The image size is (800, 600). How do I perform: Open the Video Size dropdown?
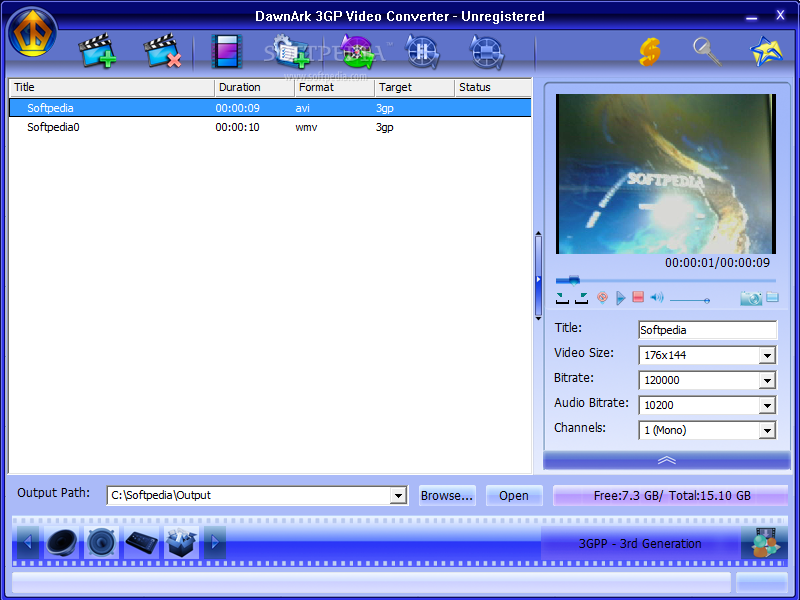click(x=767, y=355)
